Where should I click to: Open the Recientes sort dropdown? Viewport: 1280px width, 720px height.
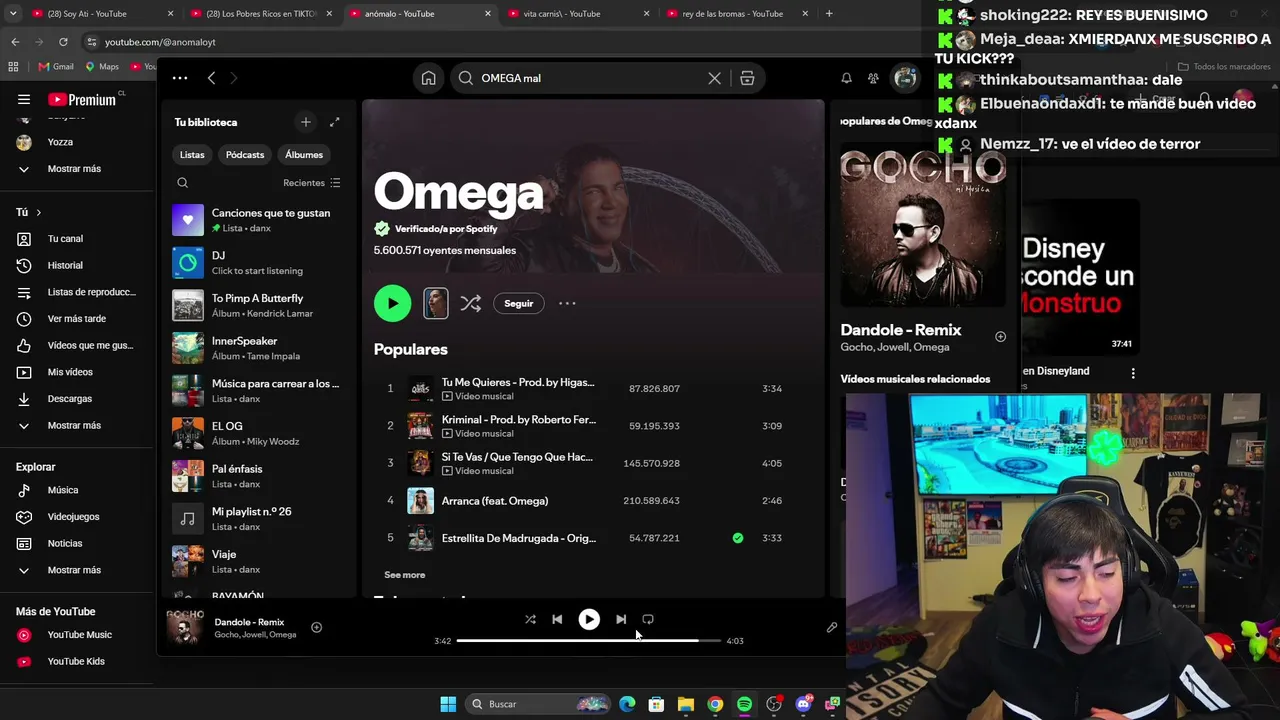(x=312, y=183)
